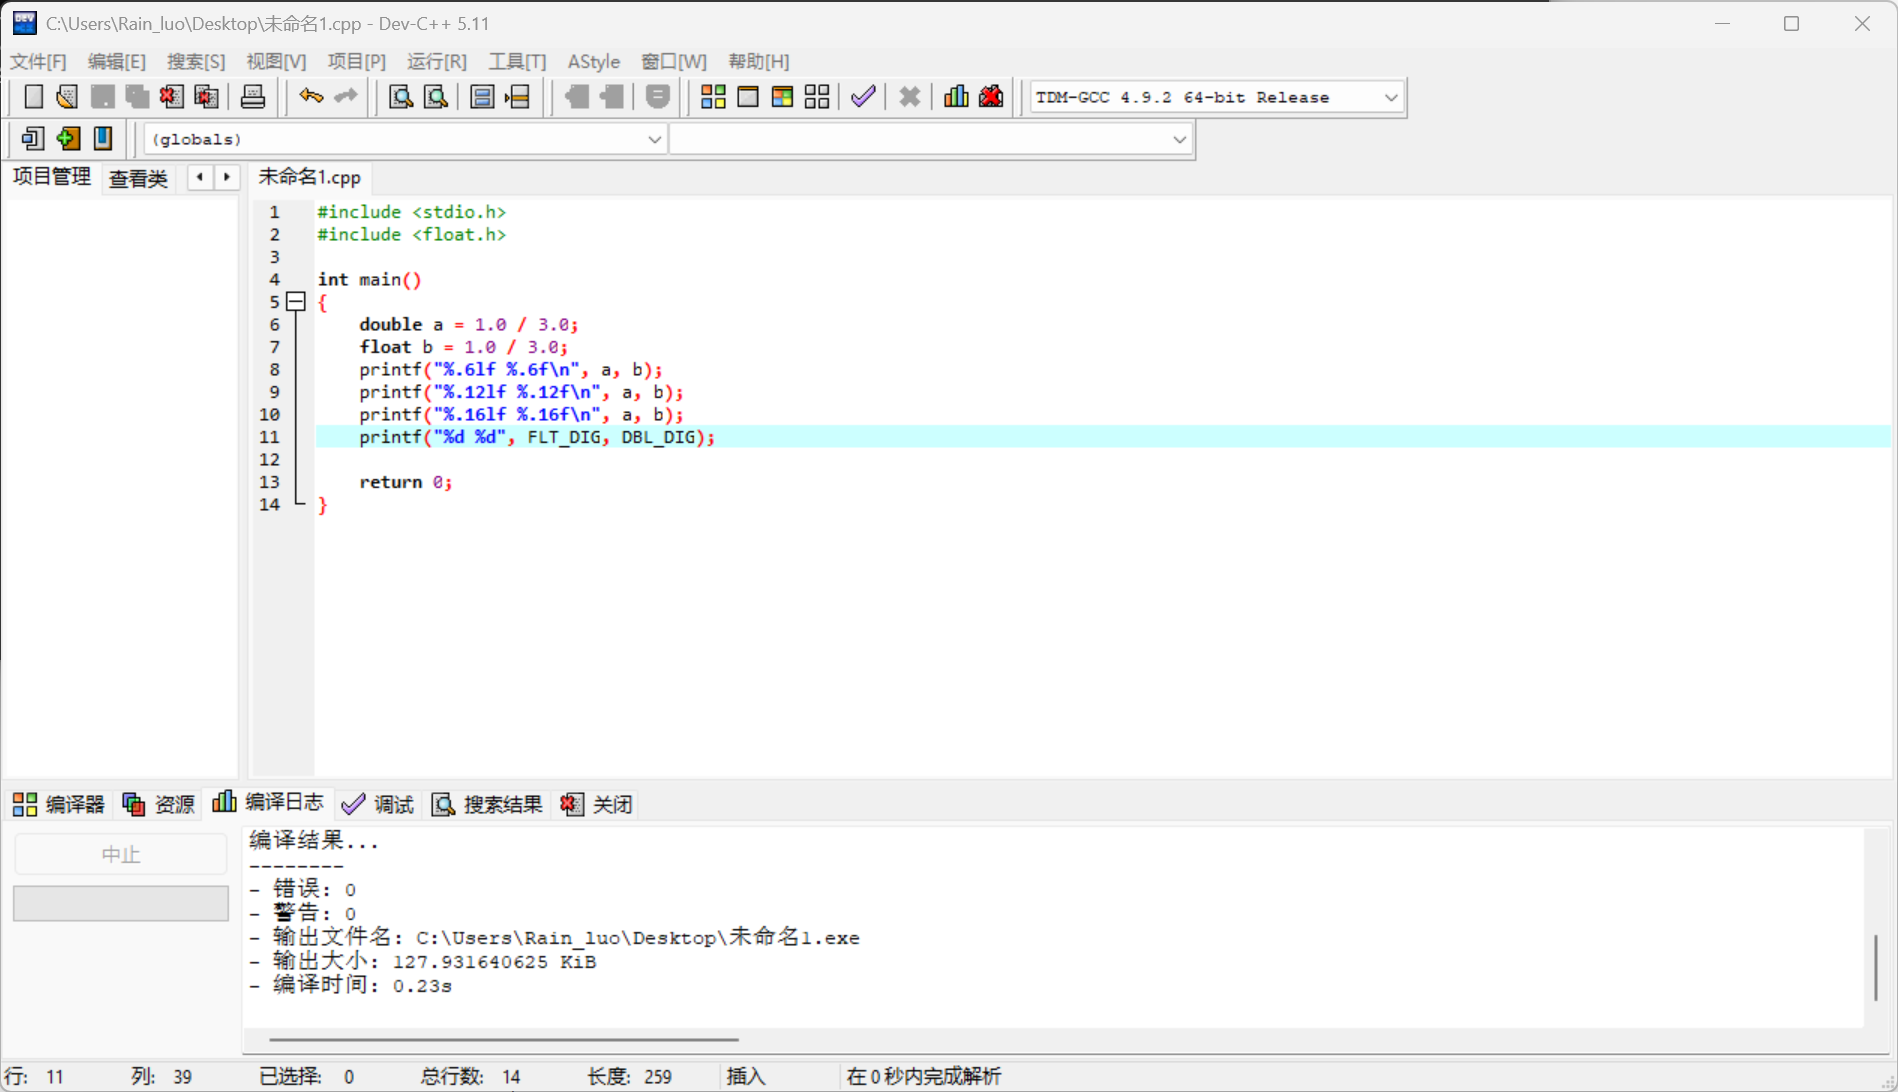The image size is (1898, 1092).
Task: Click the 中止 button
Action: (121, 855)
